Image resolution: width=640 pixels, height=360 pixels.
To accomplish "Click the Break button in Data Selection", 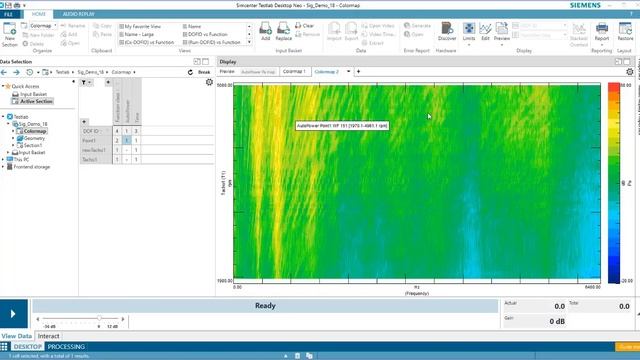I will click(204, 72).
